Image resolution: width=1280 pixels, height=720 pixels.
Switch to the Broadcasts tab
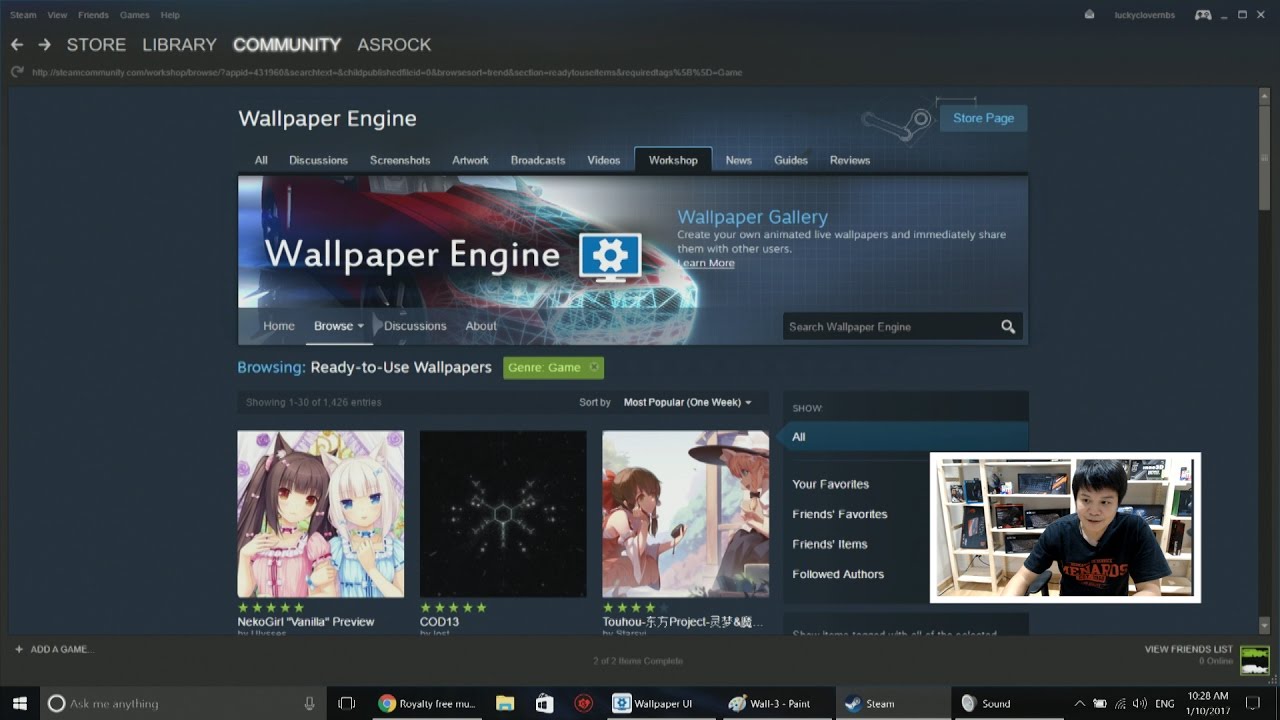click(x=538, y=160)
